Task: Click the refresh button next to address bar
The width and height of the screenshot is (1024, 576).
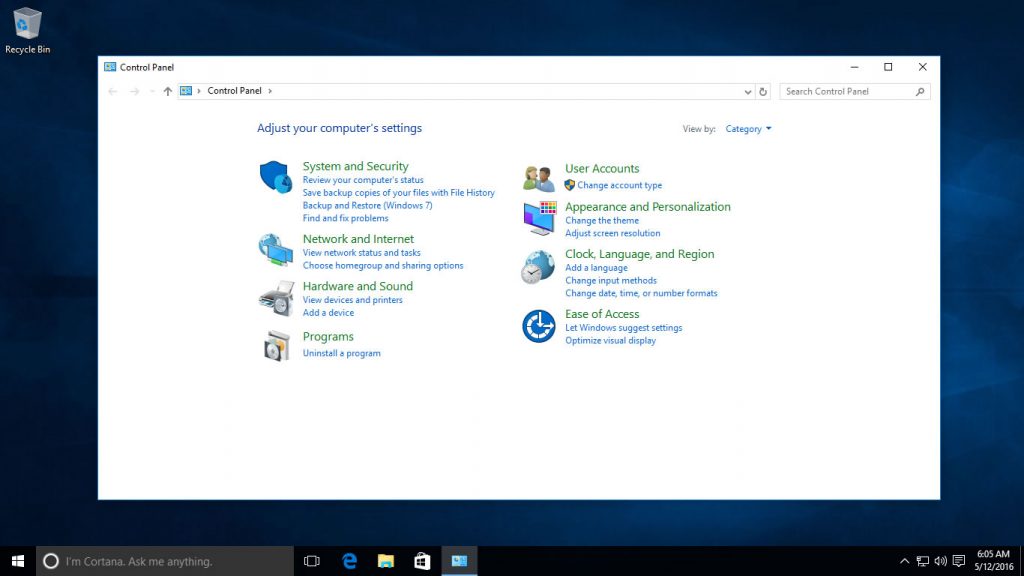Action: click(x=763, y=91)
